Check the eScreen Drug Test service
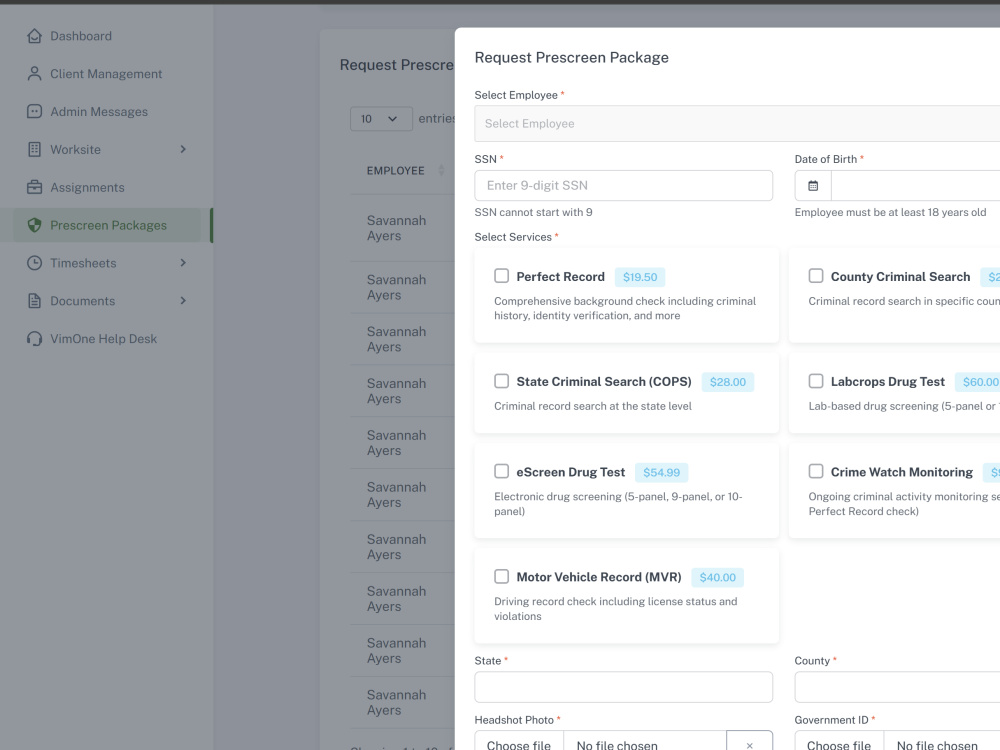This screenshot has height=750, width=1000. 501,471
